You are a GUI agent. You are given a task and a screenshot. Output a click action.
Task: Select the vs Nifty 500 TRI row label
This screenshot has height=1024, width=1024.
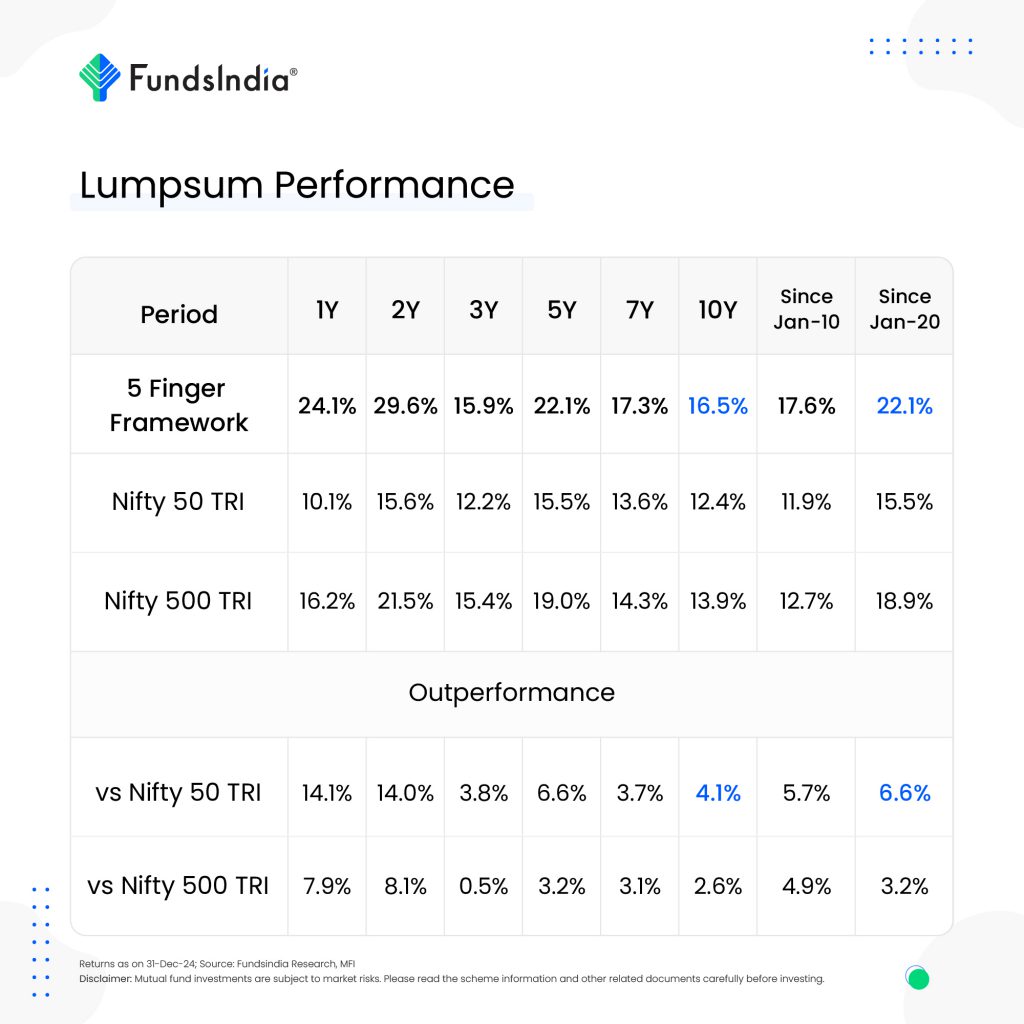click(178, 886)
